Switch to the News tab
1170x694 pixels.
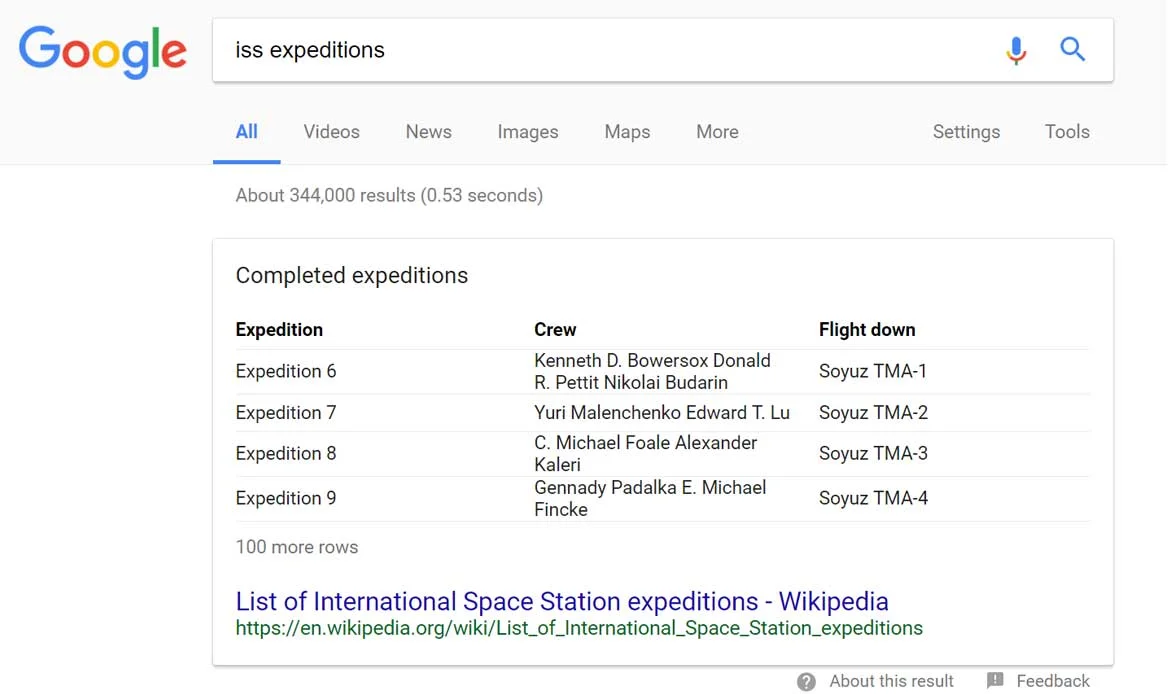tap(428, 132)
